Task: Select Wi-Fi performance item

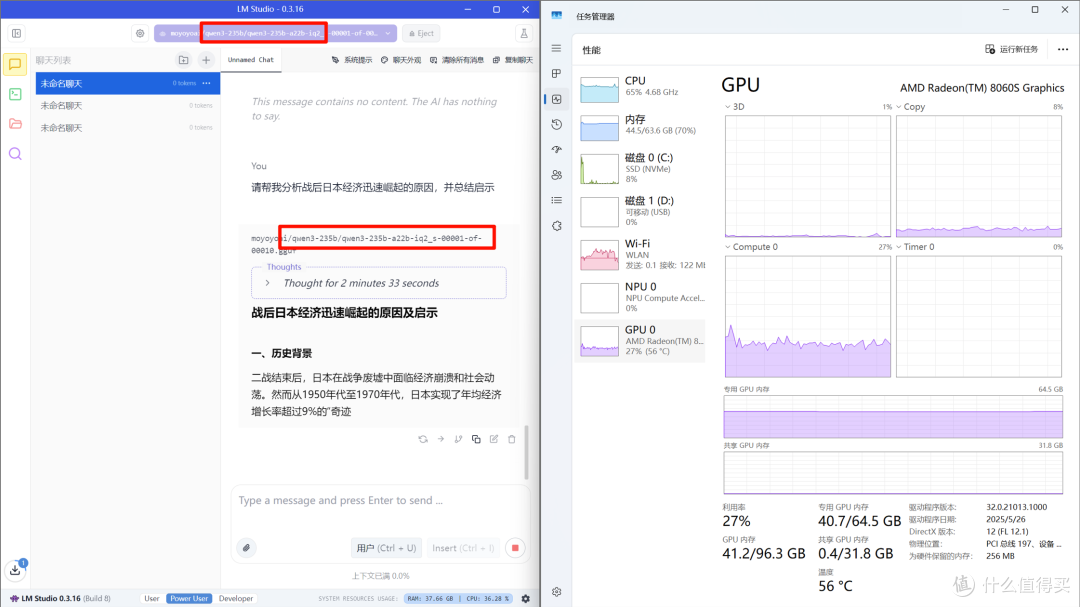Action: (642, 254)
